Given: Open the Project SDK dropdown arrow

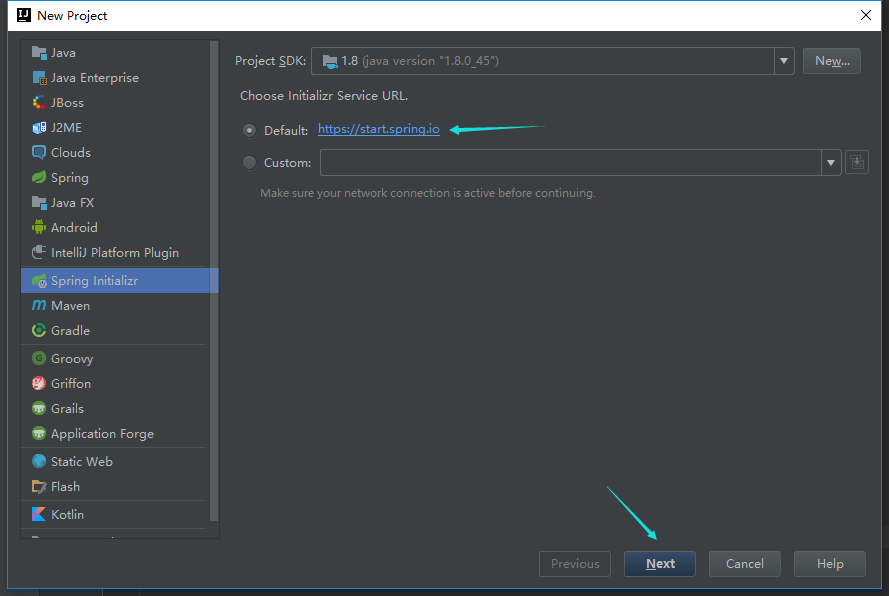Looking at the screenshot, I should coord(784,61).
